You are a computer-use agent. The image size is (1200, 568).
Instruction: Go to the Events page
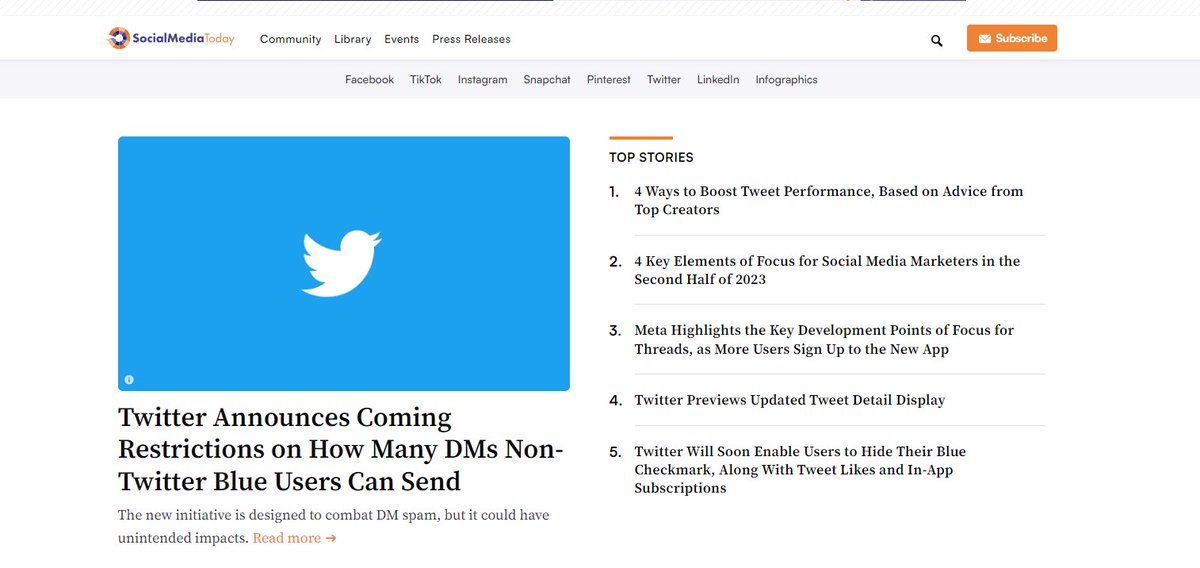(402, 39)
